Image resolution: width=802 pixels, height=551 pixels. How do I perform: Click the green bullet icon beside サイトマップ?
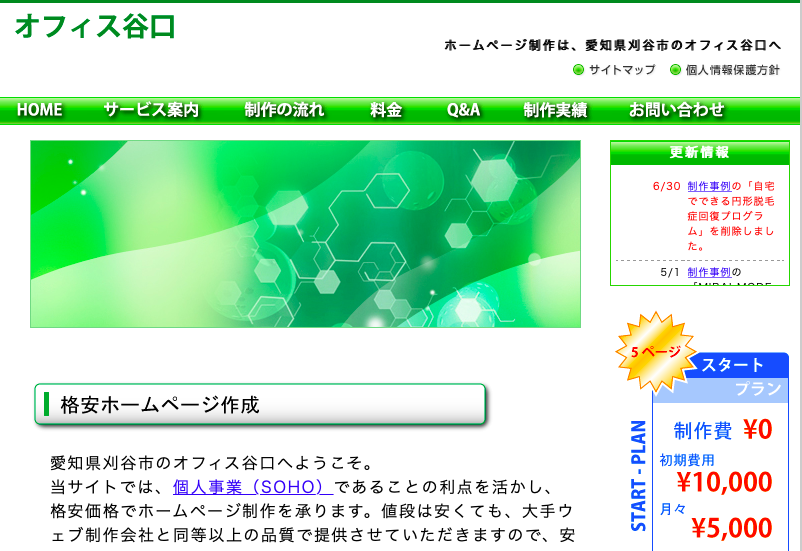(578, 70)
